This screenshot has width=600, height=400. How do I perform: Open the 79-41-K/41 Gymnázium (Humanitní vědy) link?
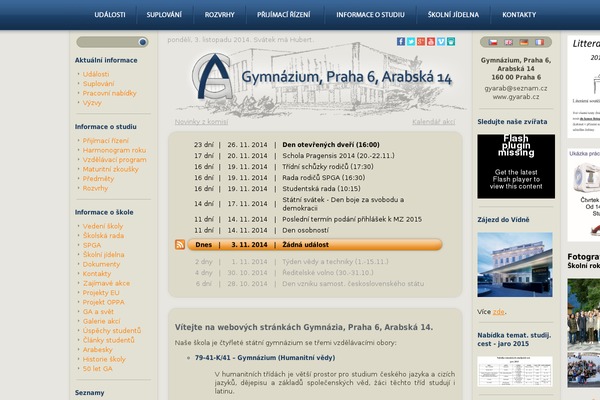click(265, 358)
